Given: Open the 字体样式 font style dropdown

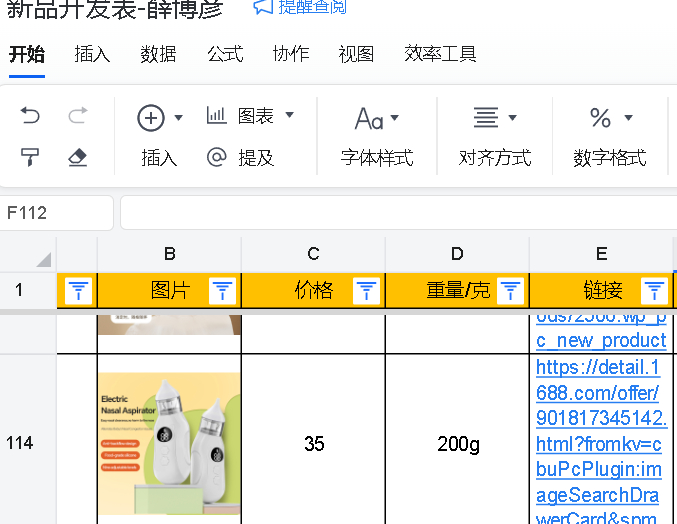Looking at the screenshot, I should 377,119.
